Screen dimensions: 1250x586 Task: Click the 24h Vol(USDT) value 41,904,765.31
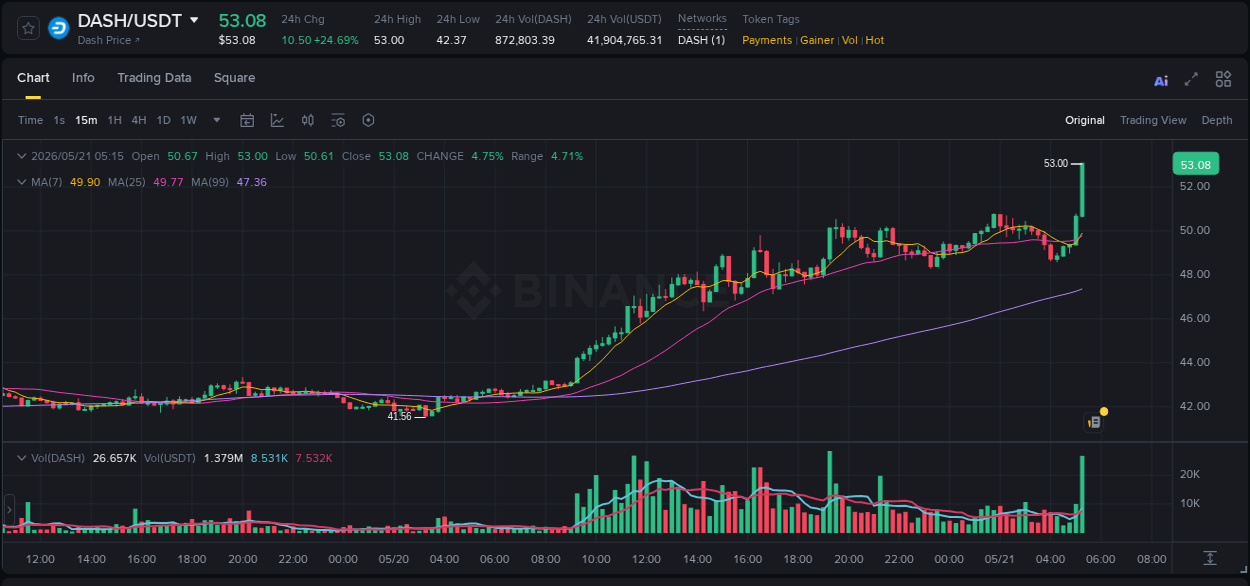[x=625, y=40]
